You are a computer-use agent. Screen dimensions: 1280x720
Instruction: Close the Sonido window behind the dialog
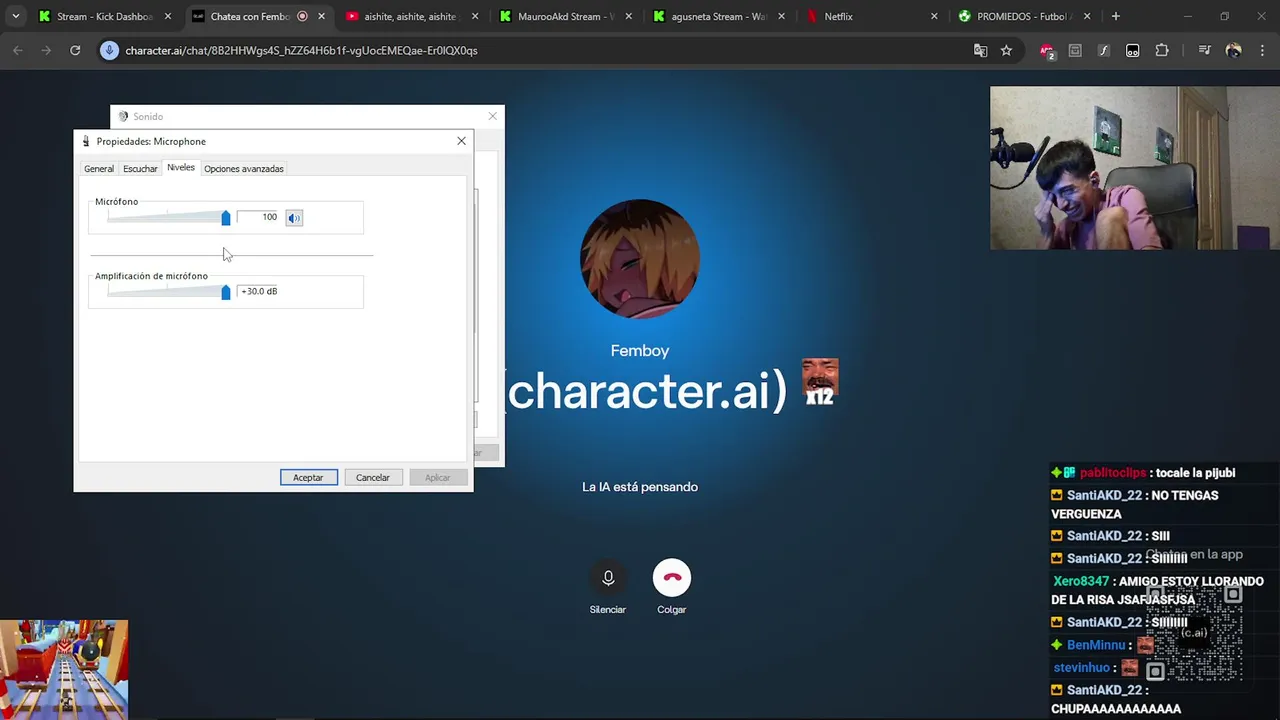click(x=492, y=116)
